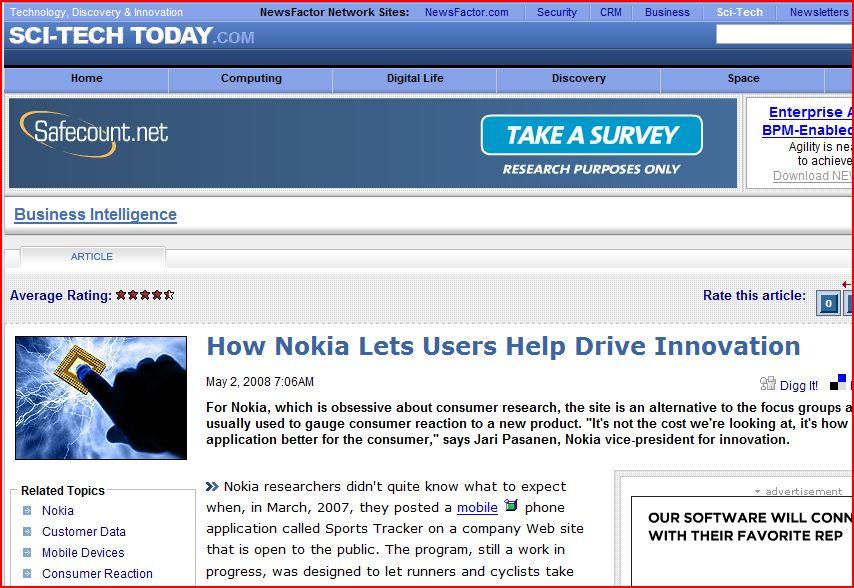Click the del.icio.us squares bookmark icon

(838, 382)
